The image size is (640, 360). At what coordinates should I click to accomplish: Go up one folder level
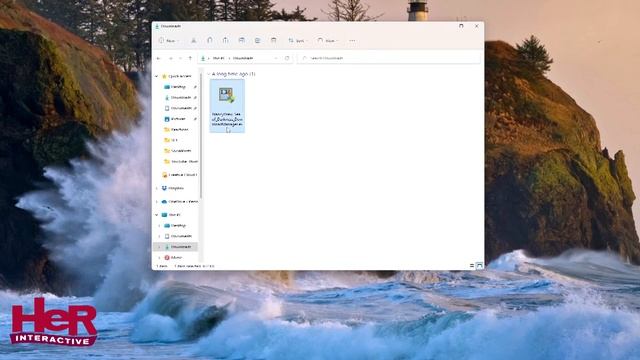[x=190, y=58]
